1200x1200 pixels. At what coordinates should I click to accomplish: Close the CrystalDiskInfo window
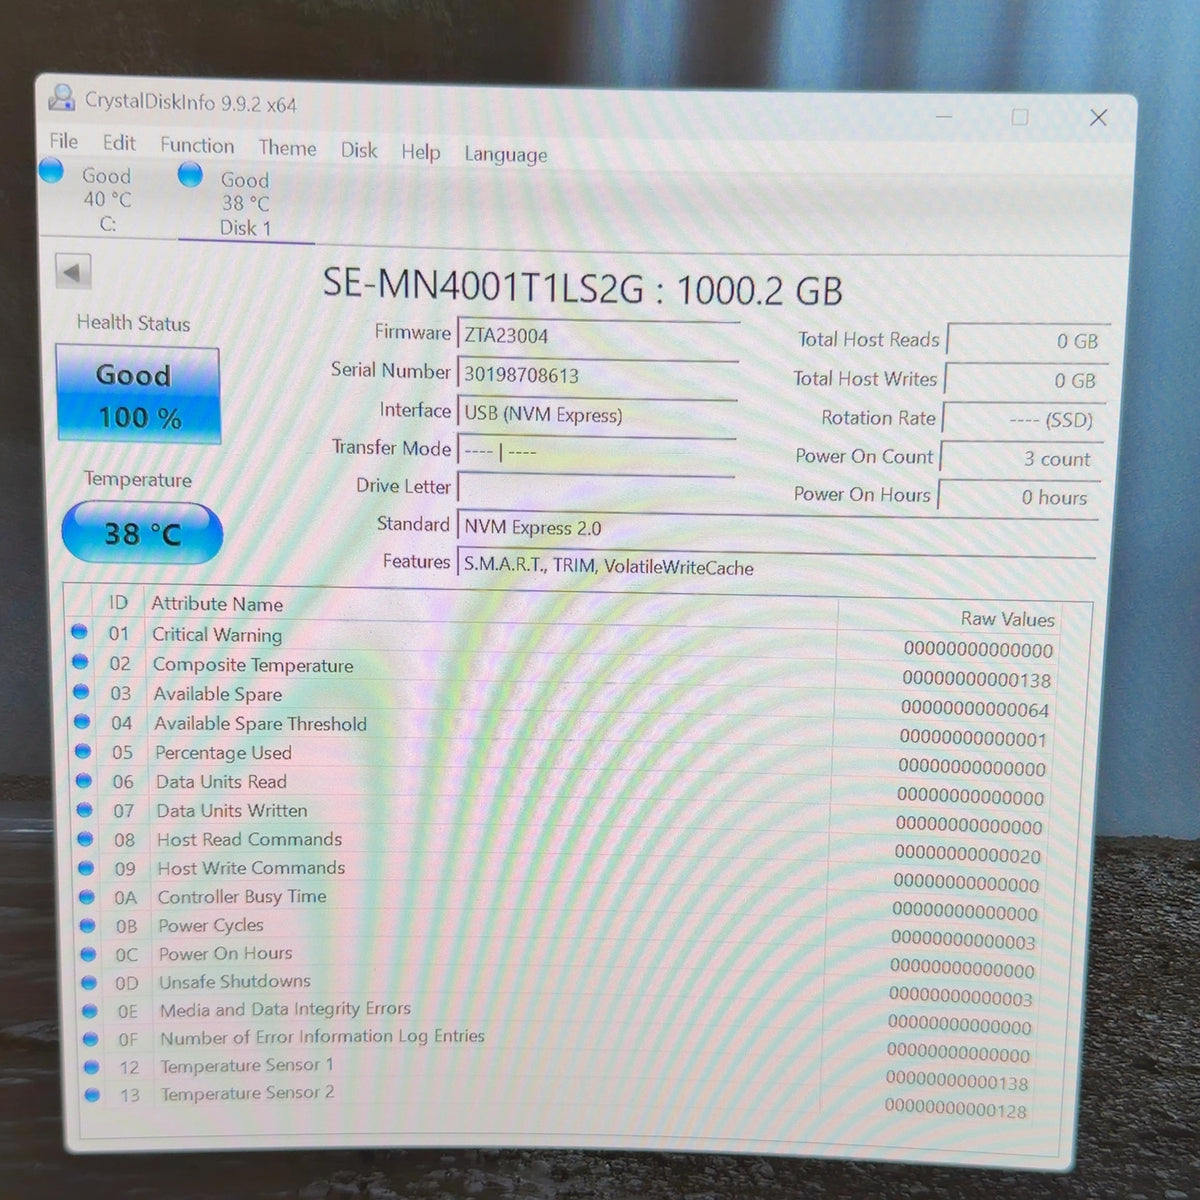[x=1097, y=118]
